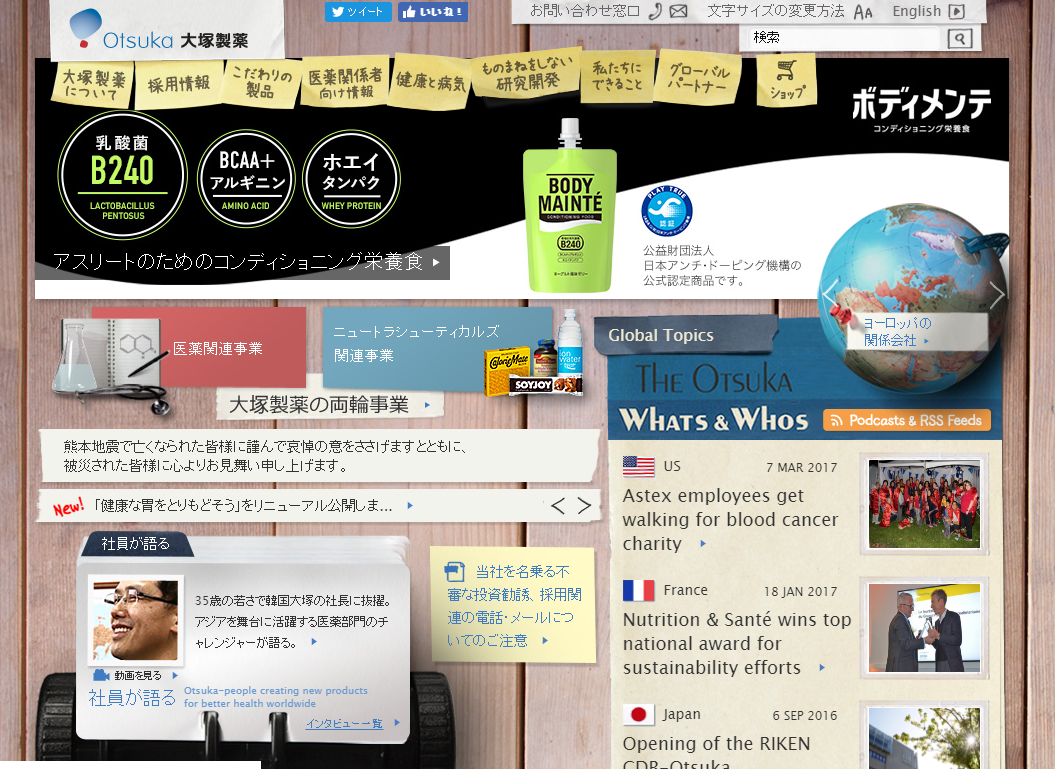Open 医薬関連事業 panel

point(199,349)
